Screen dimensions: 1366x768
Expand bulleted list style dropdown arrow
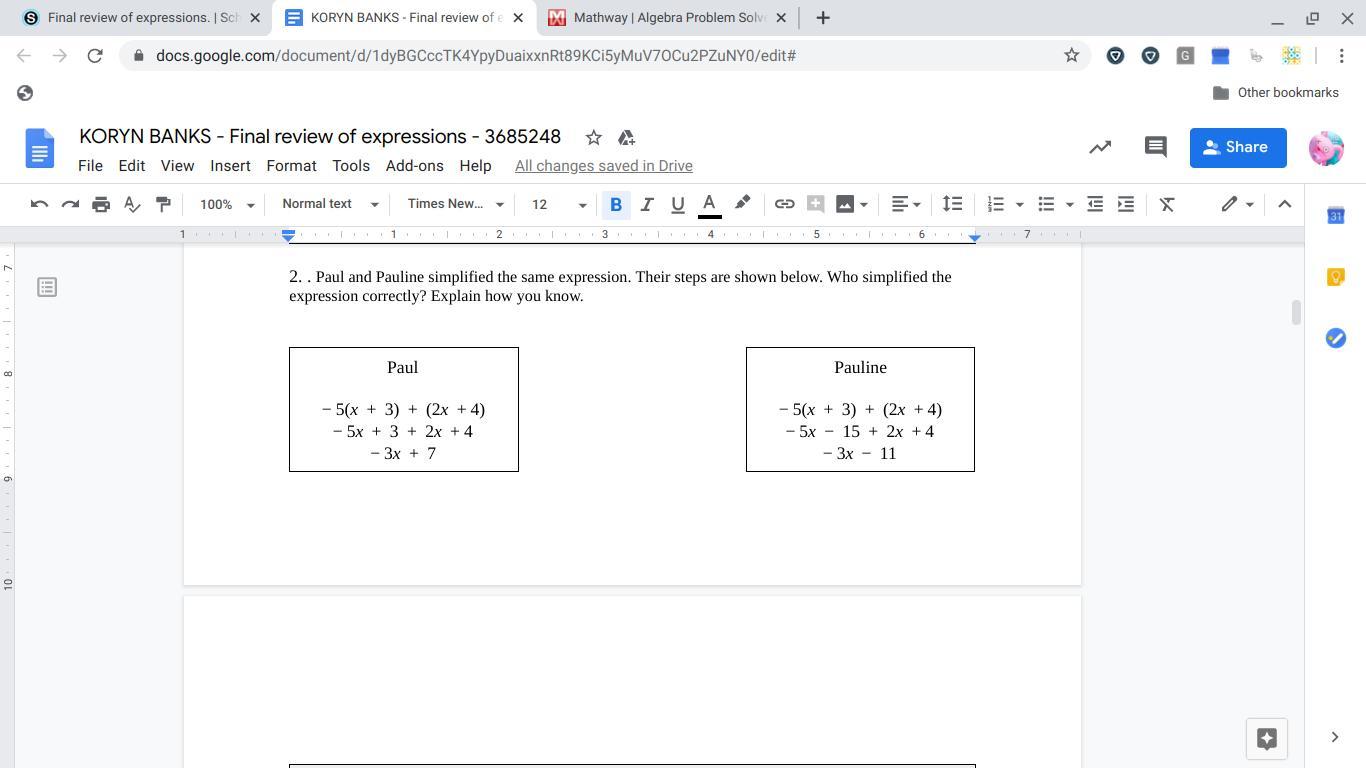point(1069,205)
